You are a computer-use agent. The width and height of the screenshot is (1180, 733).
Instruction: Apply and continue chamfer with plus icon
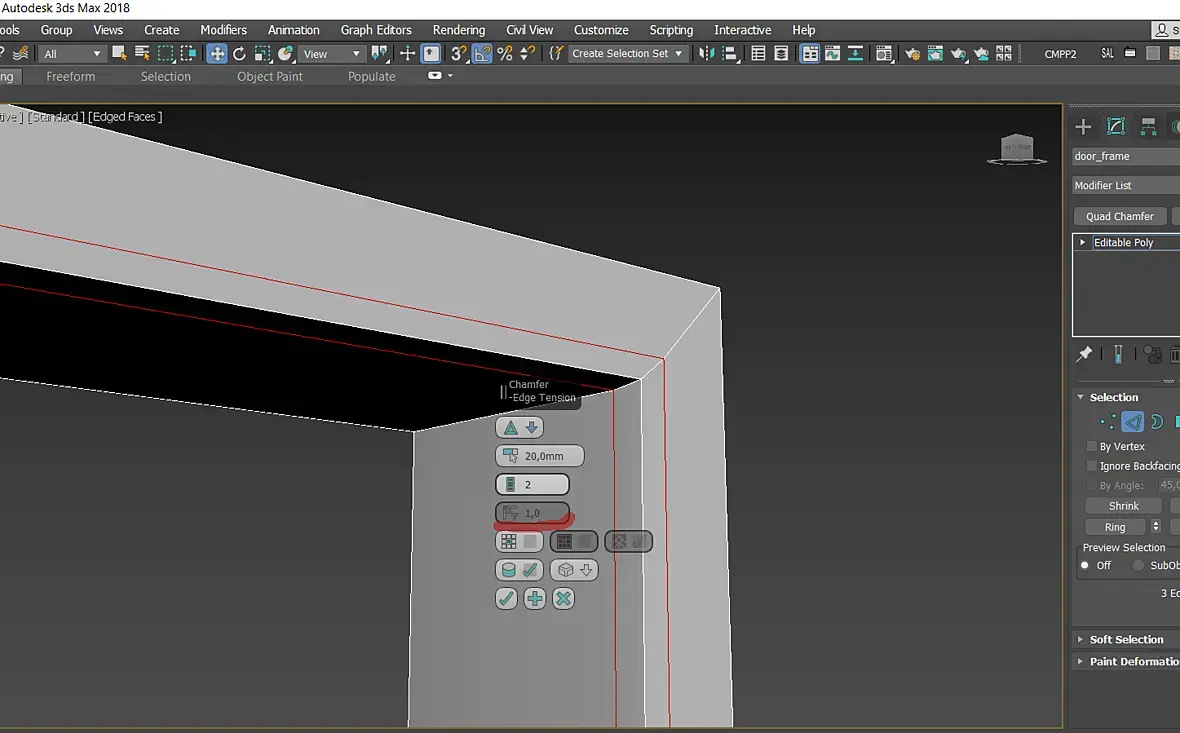click(x=535, y=599)
